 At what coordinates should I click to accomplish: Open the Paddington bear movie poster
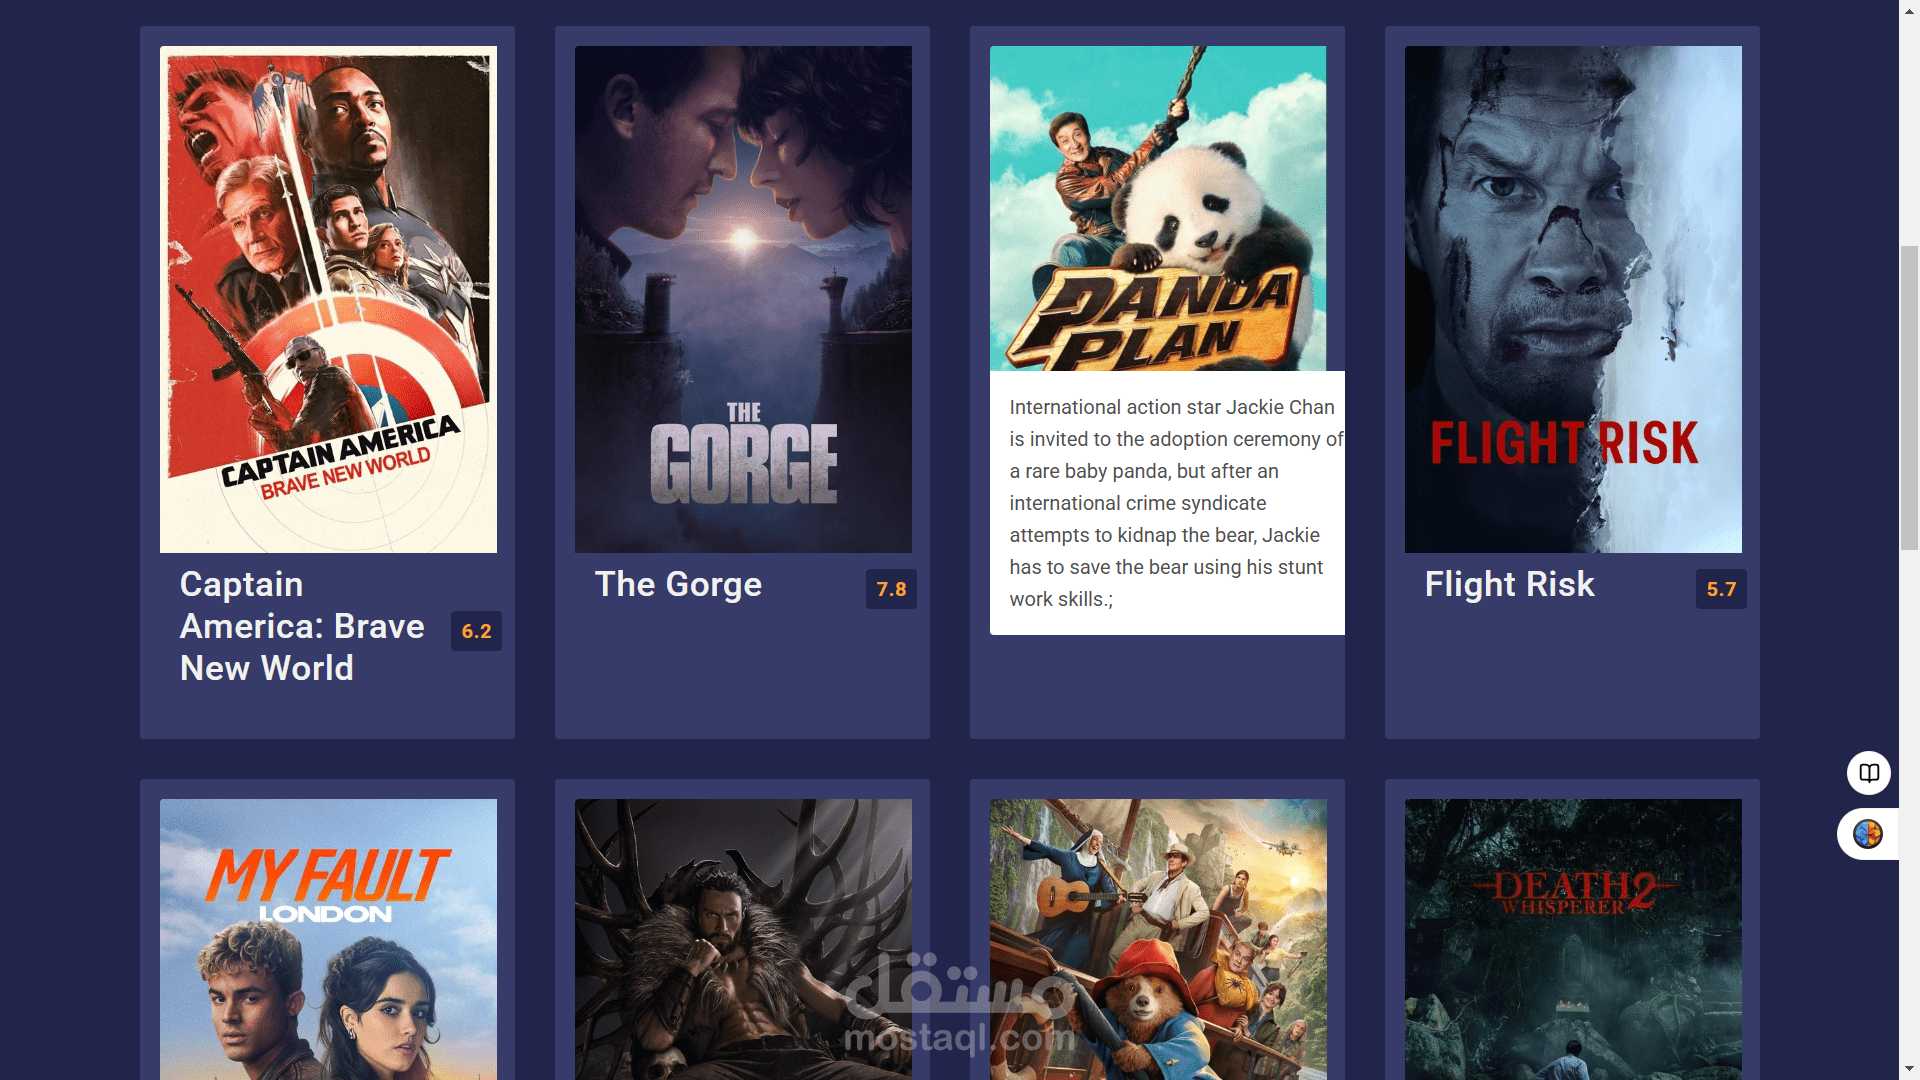(1157, 938)
